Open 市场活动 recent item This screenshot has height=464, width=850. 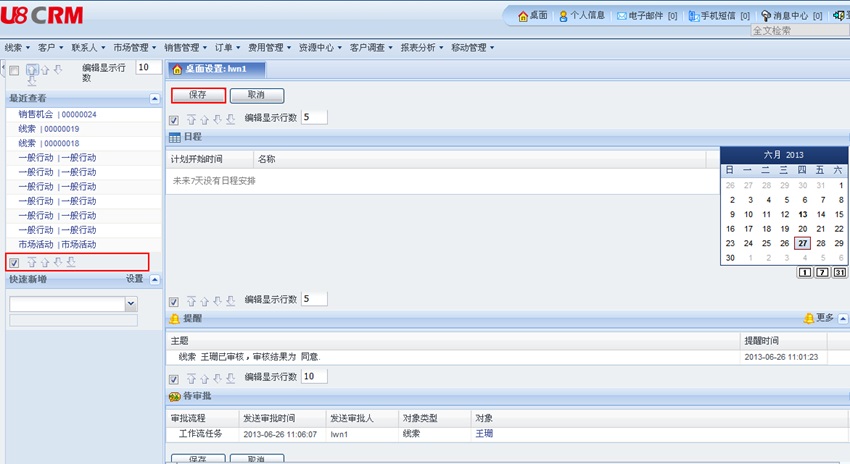tap(57, 244)
